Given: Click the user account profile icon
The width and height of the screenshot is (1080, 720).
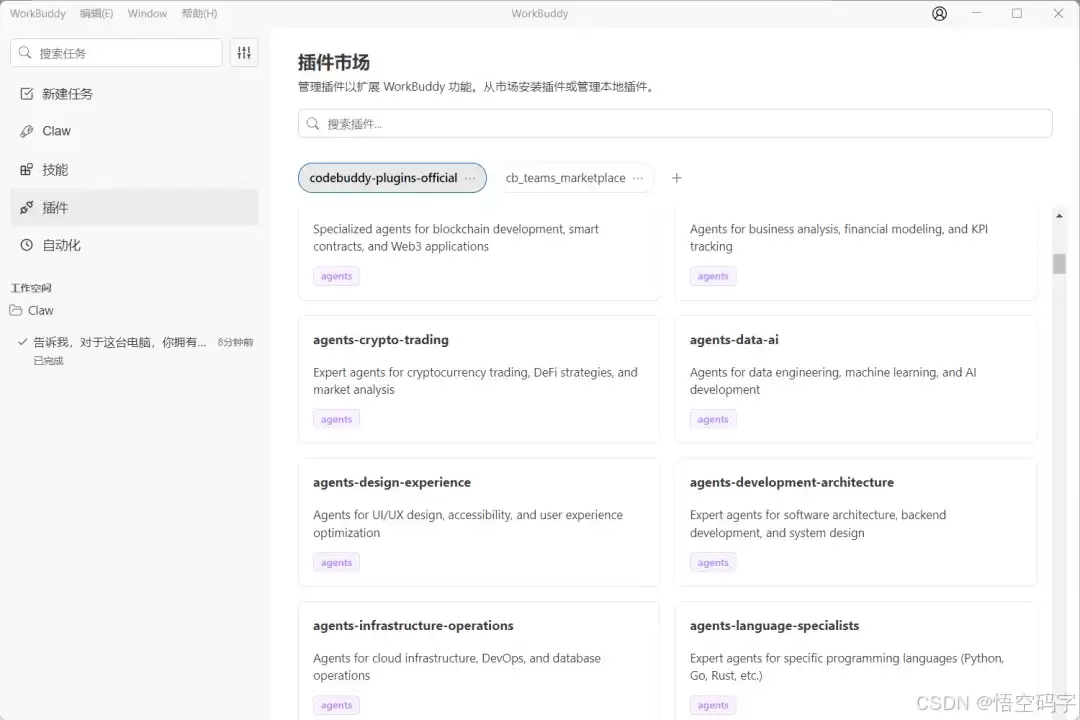Looking at the screenshot, I should click(939, 14).
